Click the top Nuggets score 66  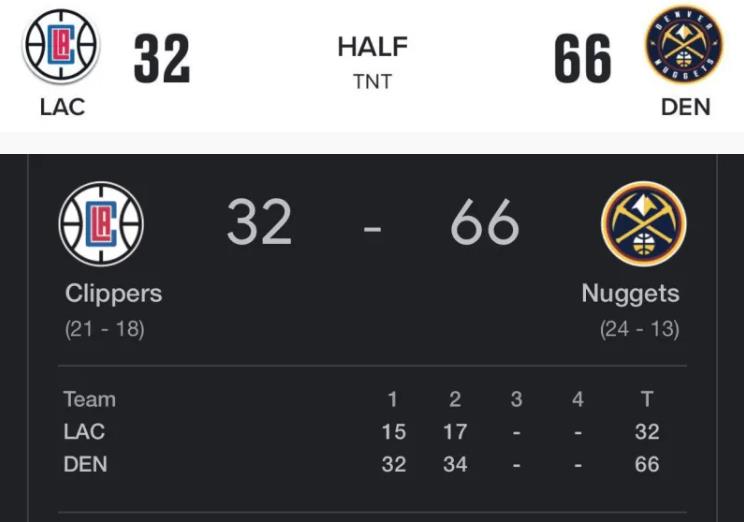coord(583,59)
